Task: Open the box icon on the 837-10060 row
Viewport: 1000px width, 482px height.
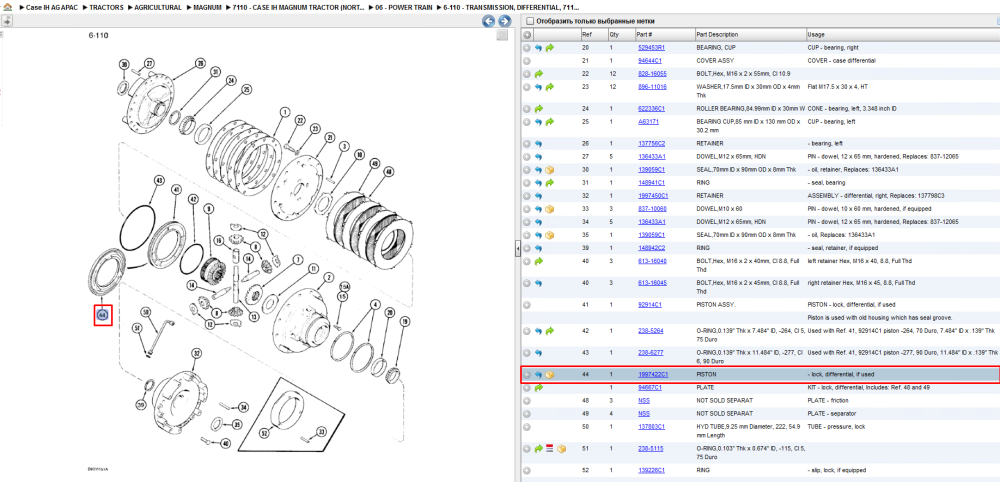Action: click(x=550, y=208)
